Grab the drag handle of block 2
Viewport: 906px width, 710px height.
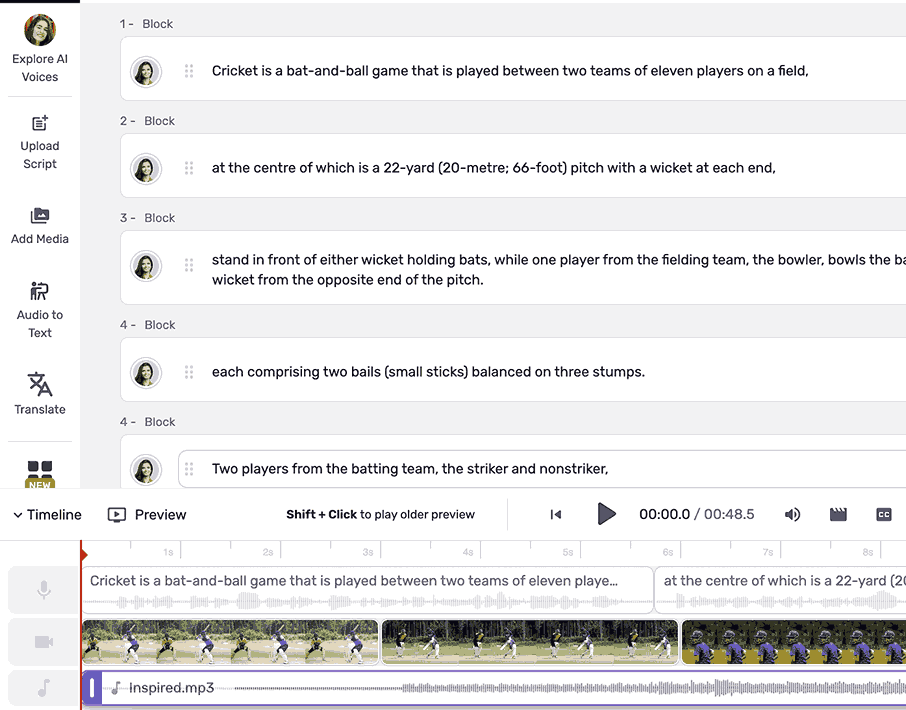(189, 168)
